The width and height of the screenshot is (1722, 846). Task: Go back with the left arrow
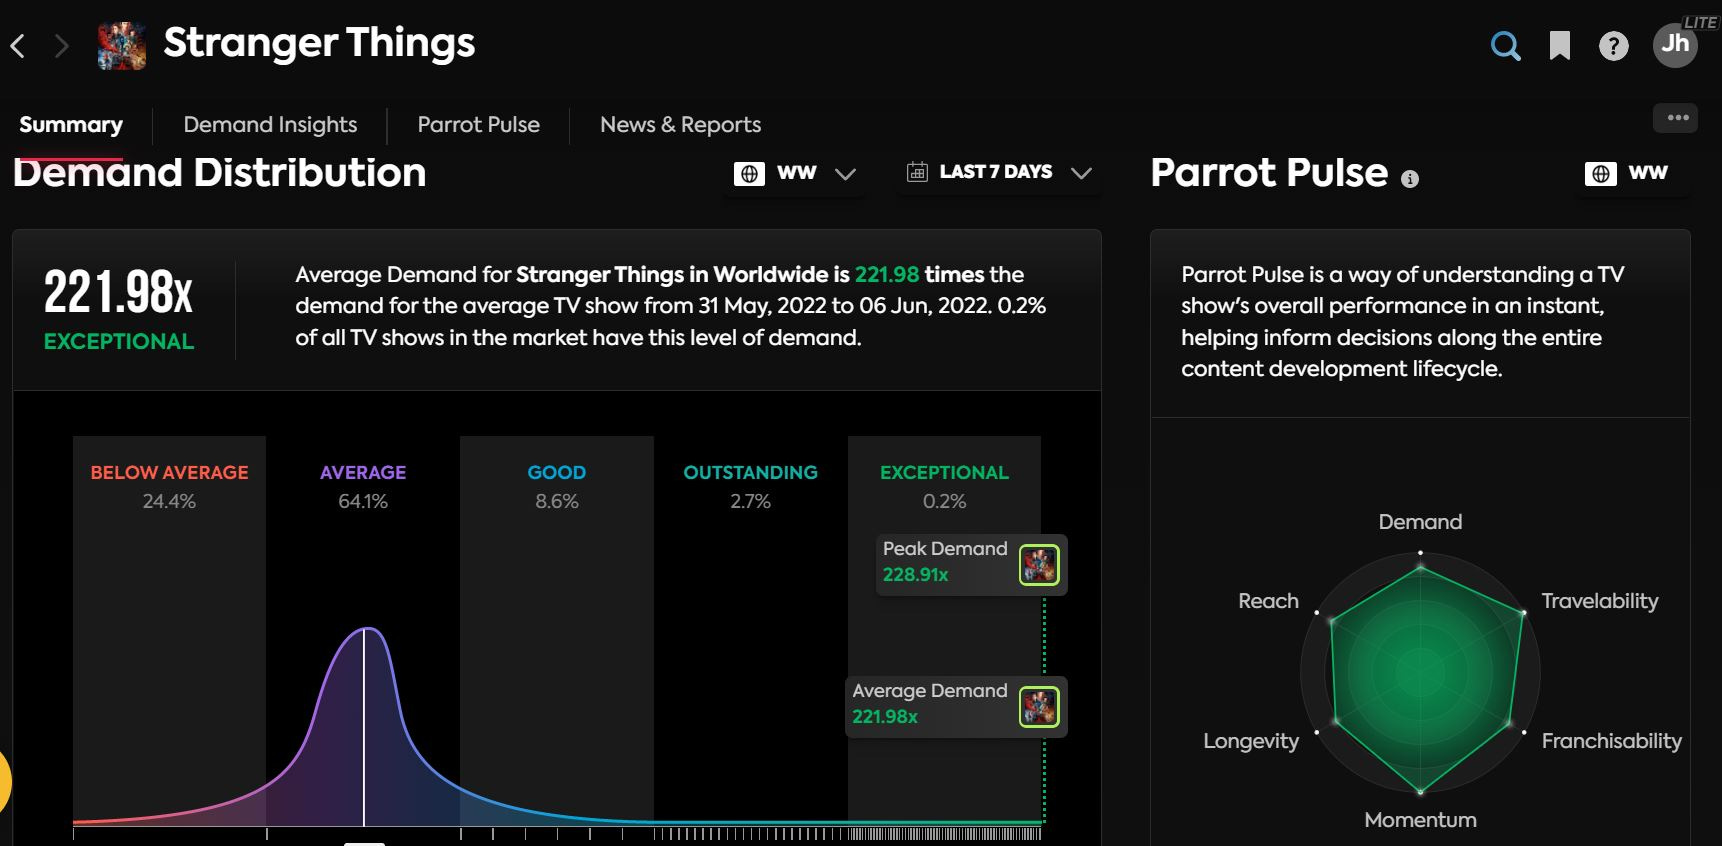(x=17, y=46)
